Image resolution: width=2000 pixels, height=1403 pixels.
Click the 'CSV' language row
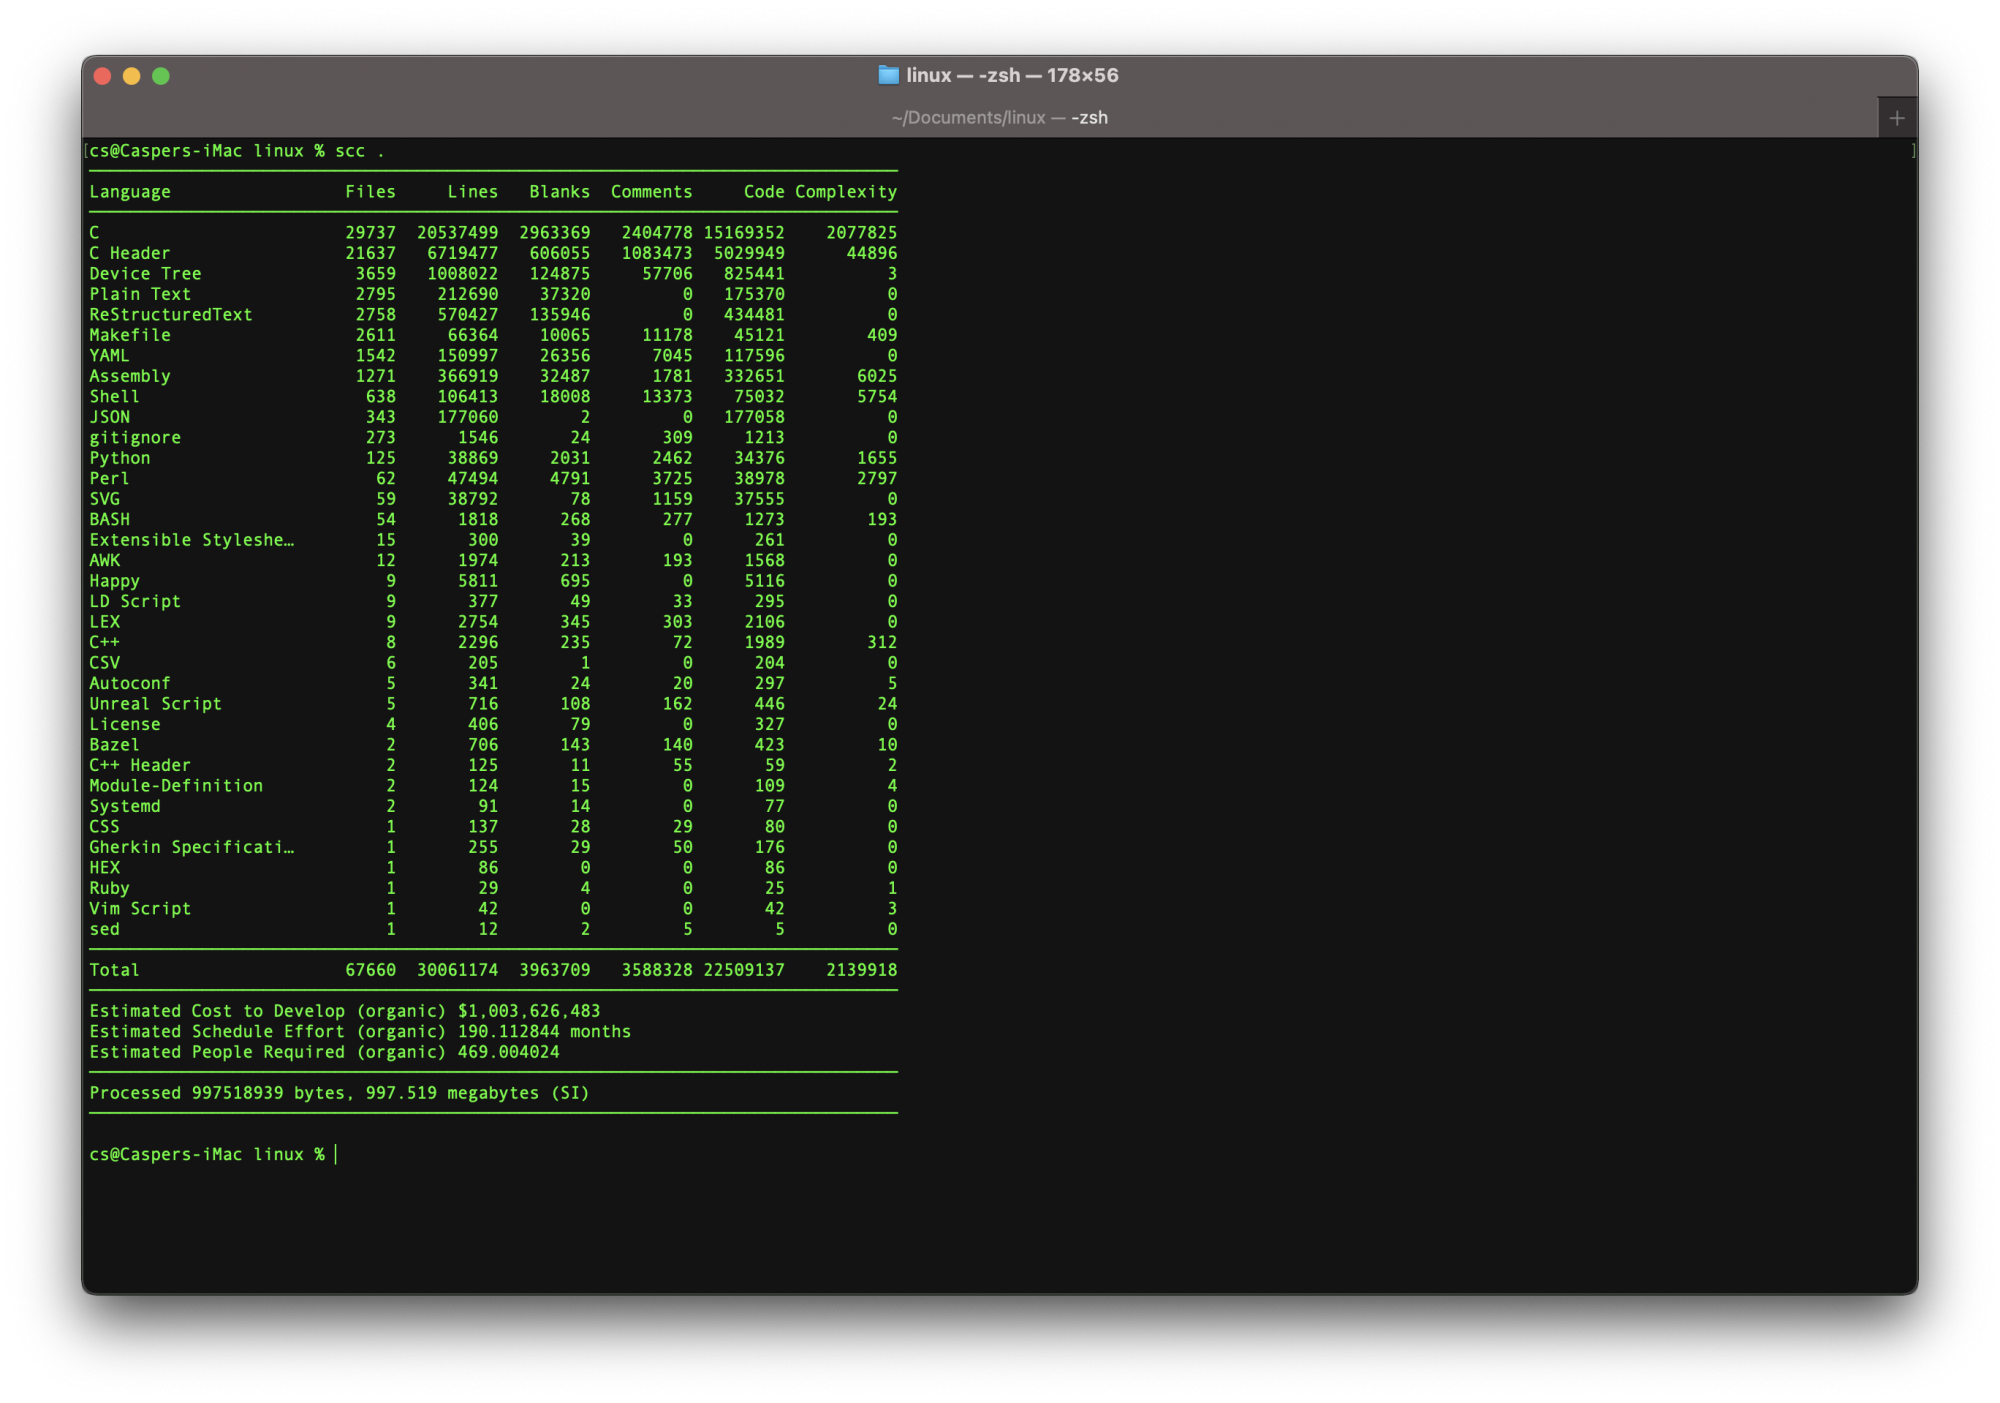[x=493, y=663]
